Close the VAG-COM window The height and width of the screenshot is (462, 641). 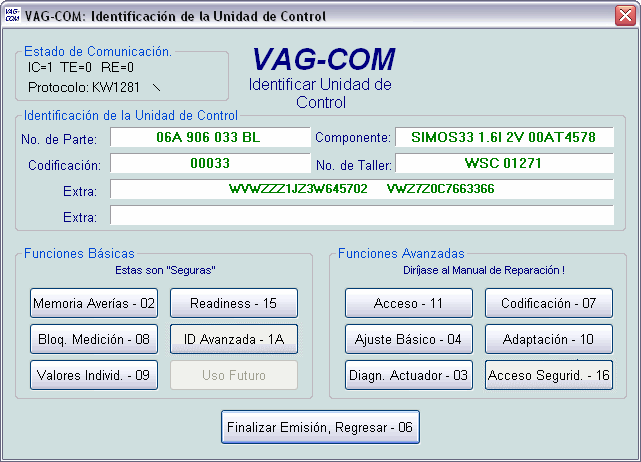pyautogui.click(x=625, y=16)
